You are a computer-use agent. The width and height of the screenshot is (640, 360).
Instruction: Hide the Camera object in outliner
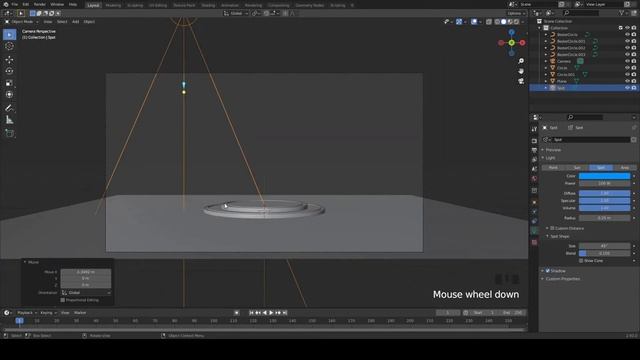click(627, 61)
